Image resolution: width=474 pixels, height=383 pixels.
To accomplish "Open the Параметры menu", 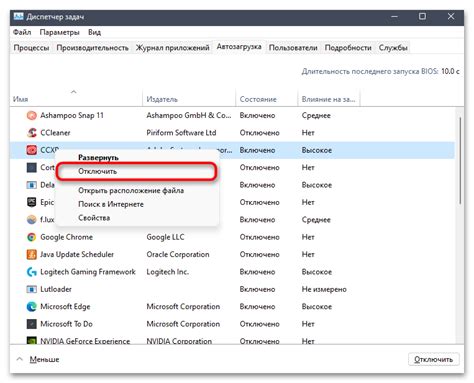I will tap(59, 32).
